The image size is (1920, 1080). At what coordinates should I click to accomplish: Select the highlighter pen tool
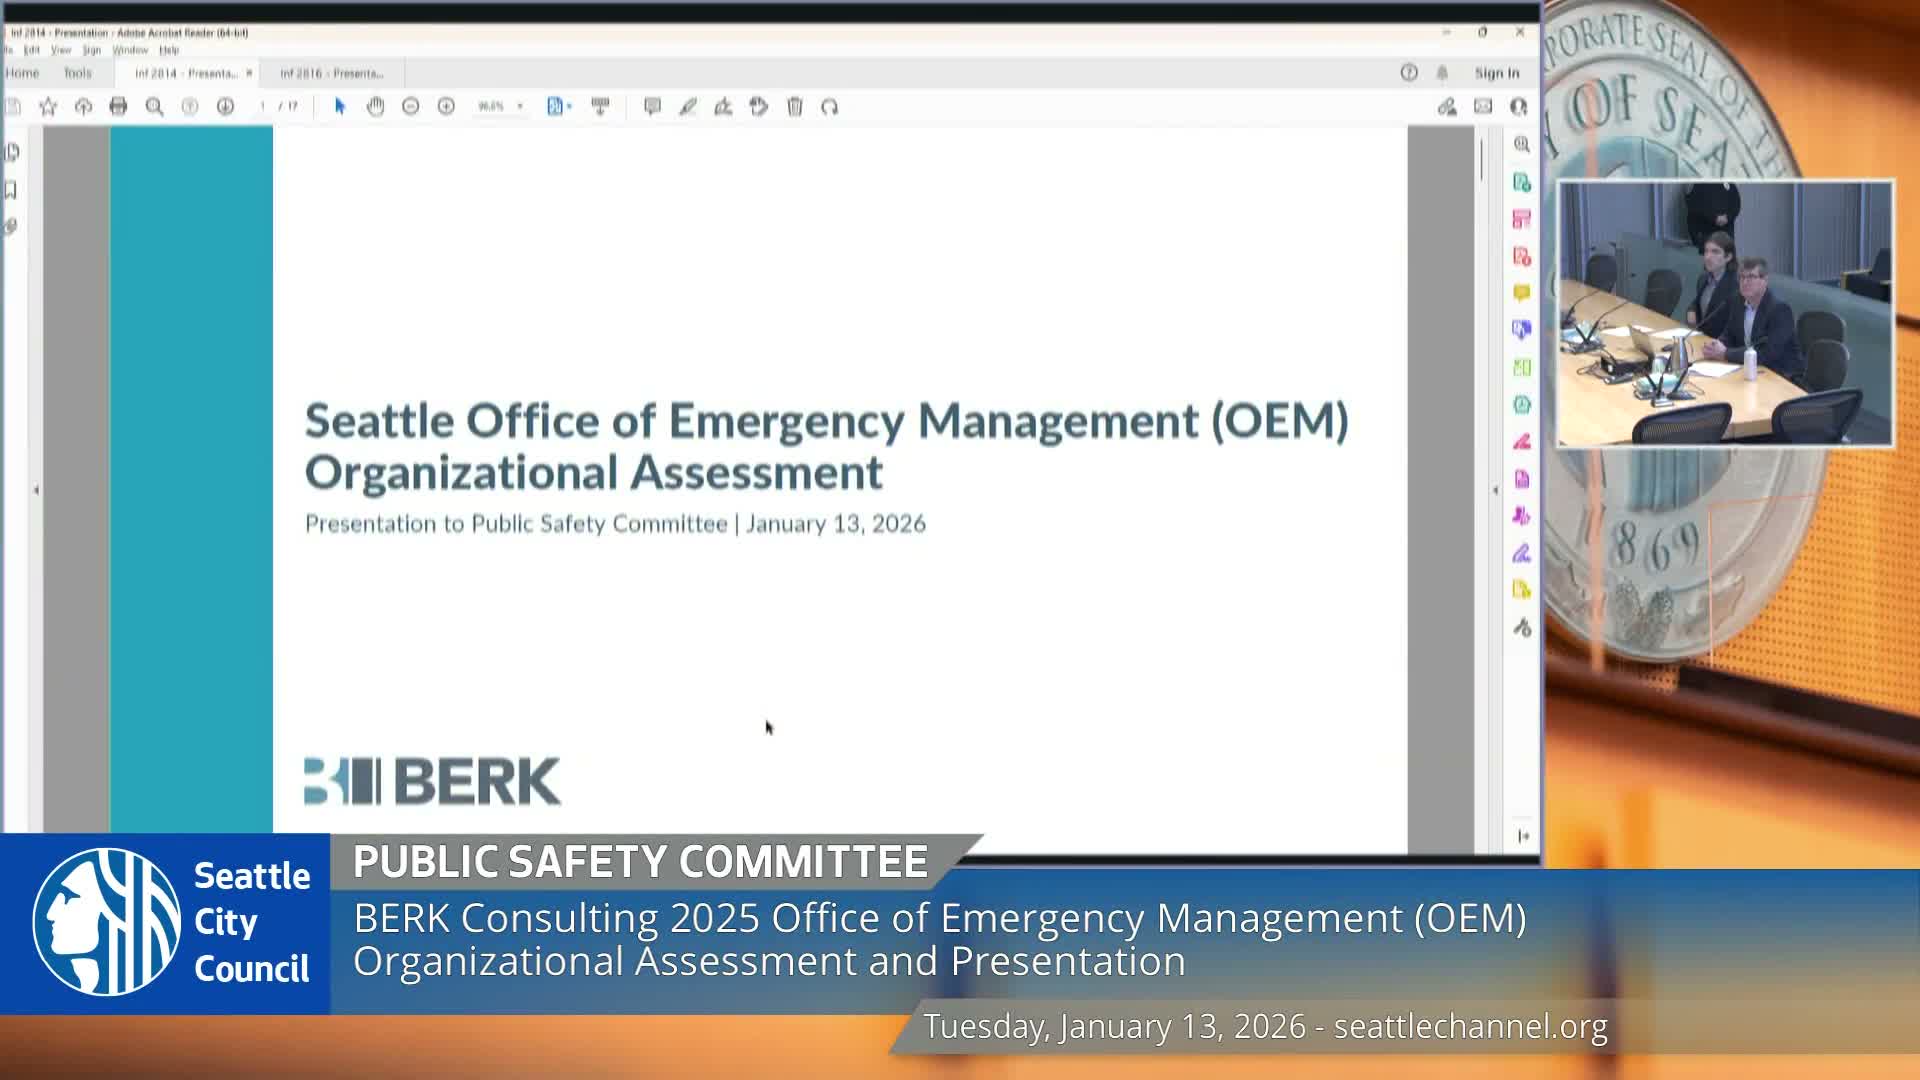[688, 106]
